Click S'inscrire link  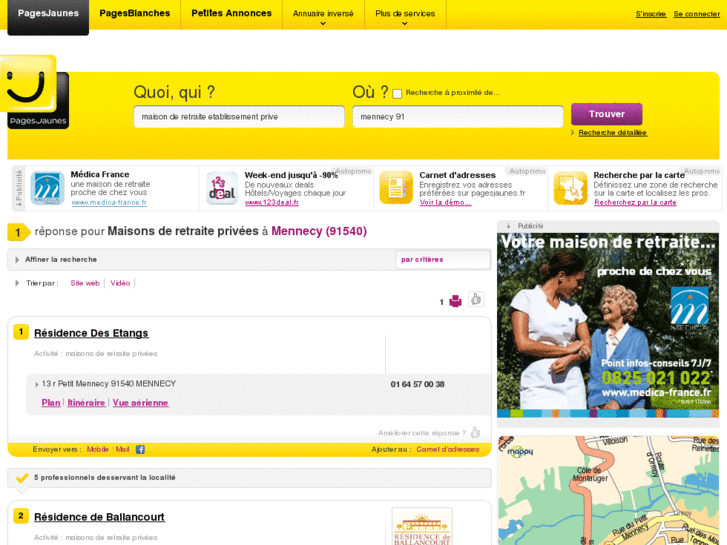(x=650, y=14)
